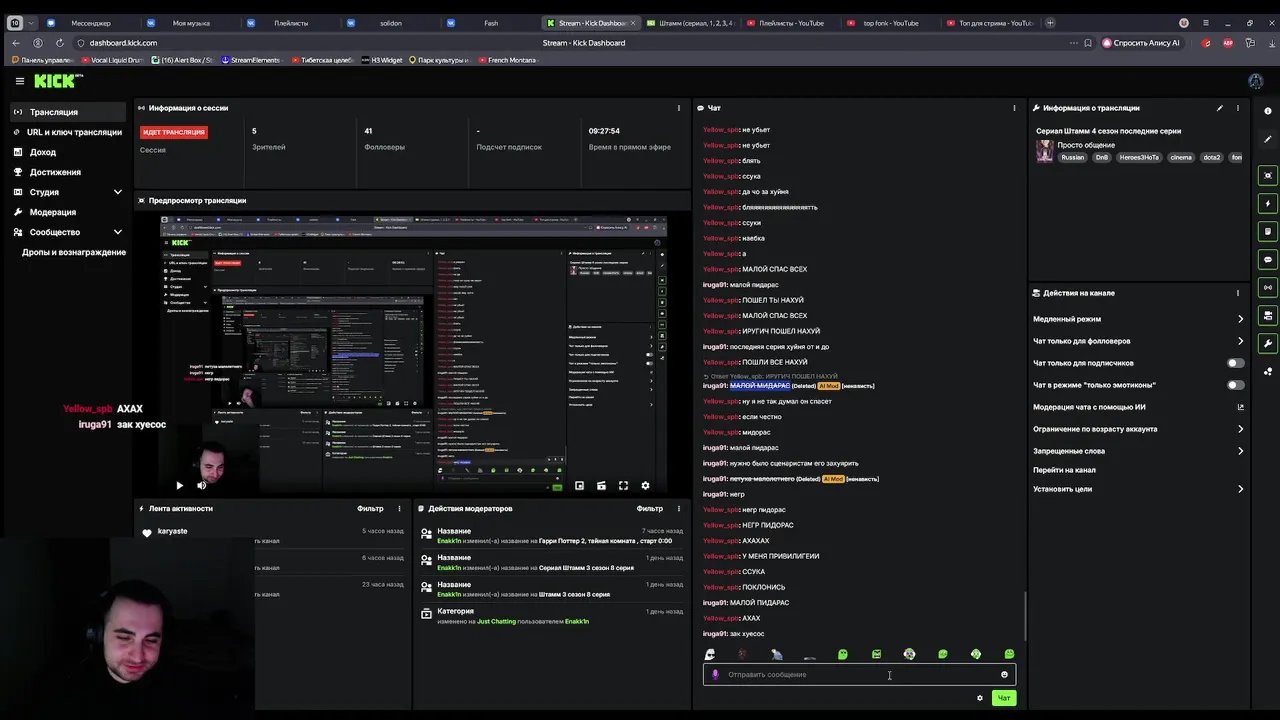Viewport: 1280px width, 720px height.
Task: Open the Лента активности panel options menu
Action: tap(399, 508)
